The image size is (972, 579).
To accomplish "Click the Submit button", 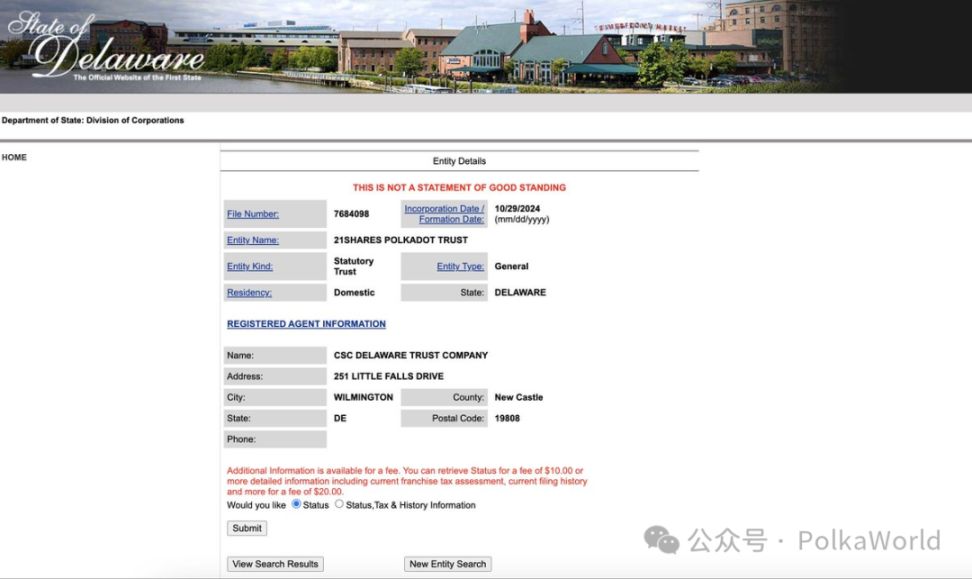I will 247,528.
